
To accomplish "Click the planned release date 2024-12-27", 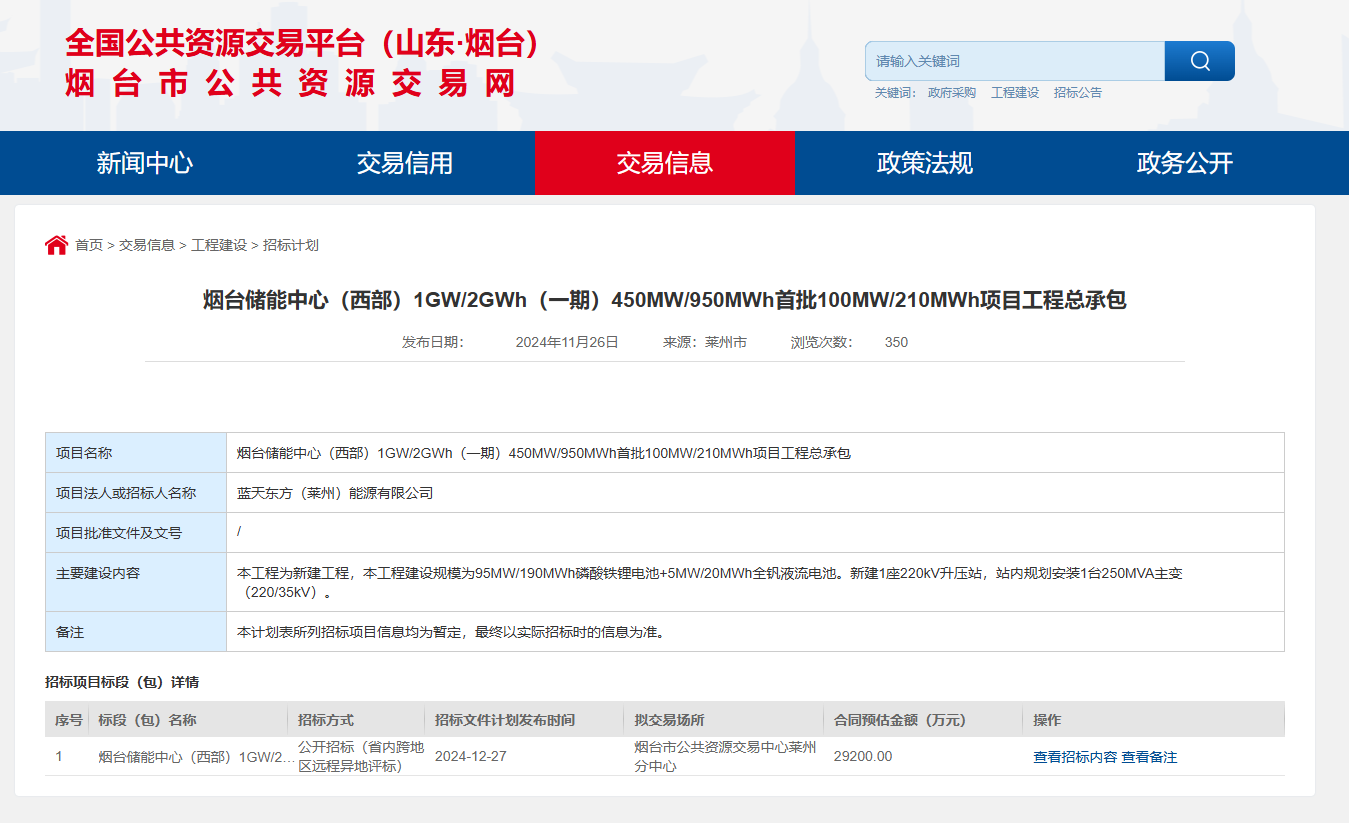I will coord(471,756).
